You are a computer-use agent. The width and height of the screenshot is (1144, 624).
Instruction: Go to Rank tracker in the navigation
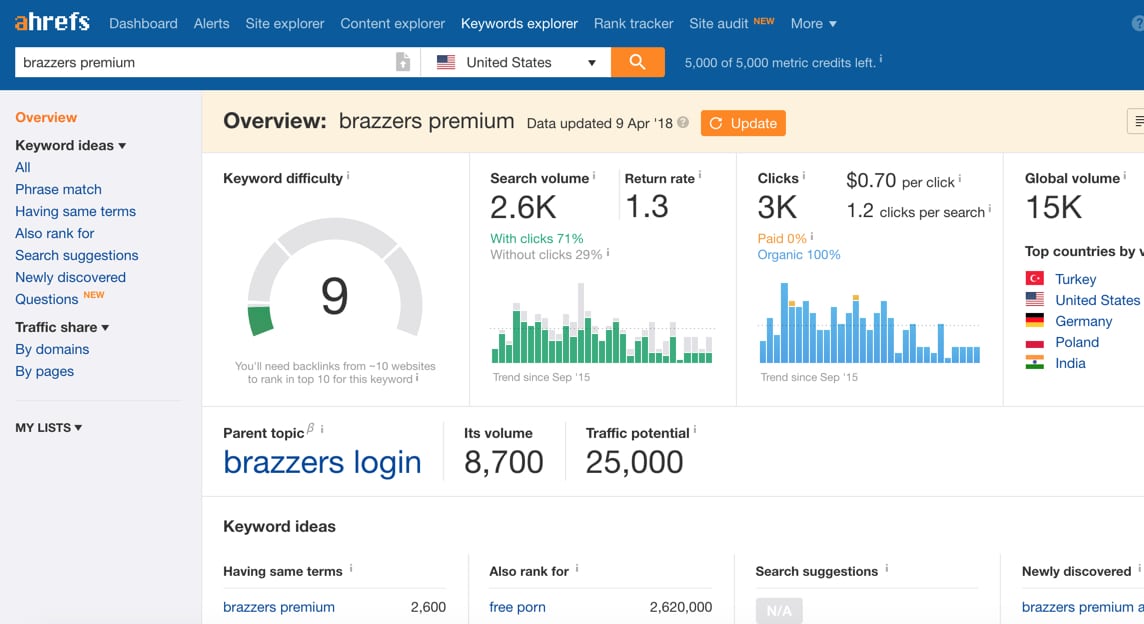[x=633, y=23]
